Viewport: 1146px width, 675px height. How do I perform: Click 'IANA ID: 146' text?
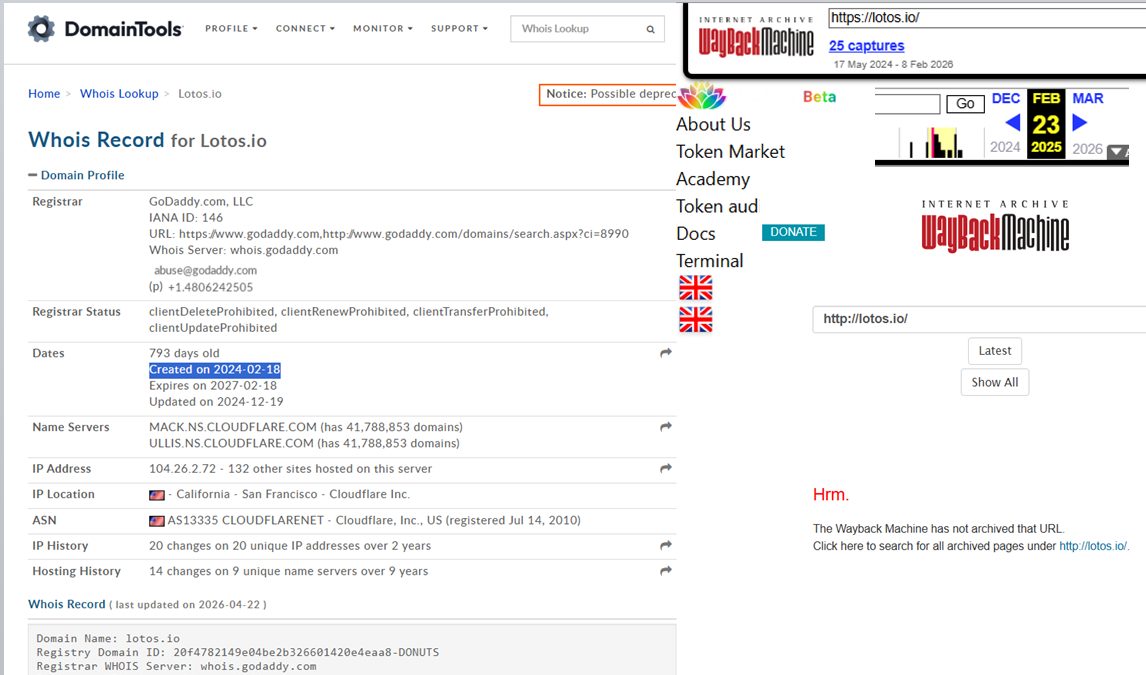click(x=186, y=218)
